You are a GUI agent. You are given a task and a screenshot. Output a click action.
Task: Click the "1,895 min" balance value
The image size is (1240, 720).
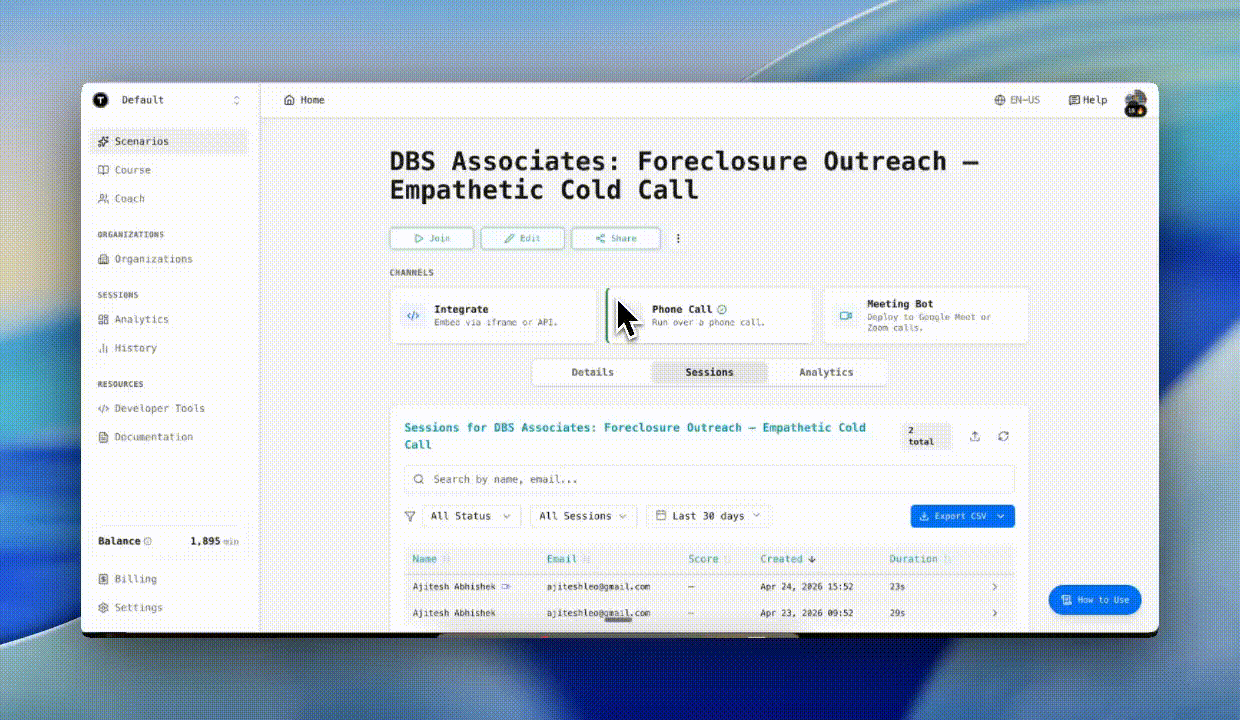point(214,541)
